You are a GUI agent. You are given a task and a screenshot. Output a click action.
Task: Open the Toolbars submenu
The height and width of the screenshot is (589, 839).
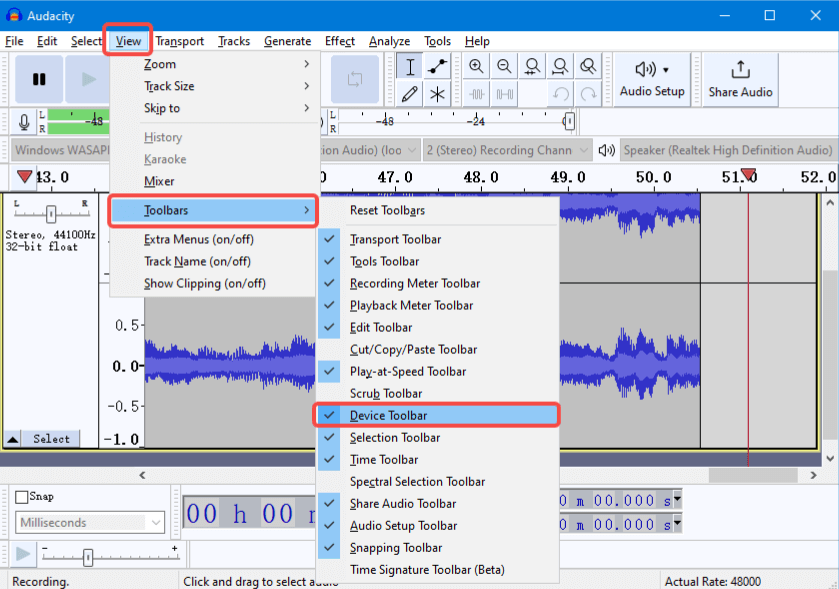[215, 210]
